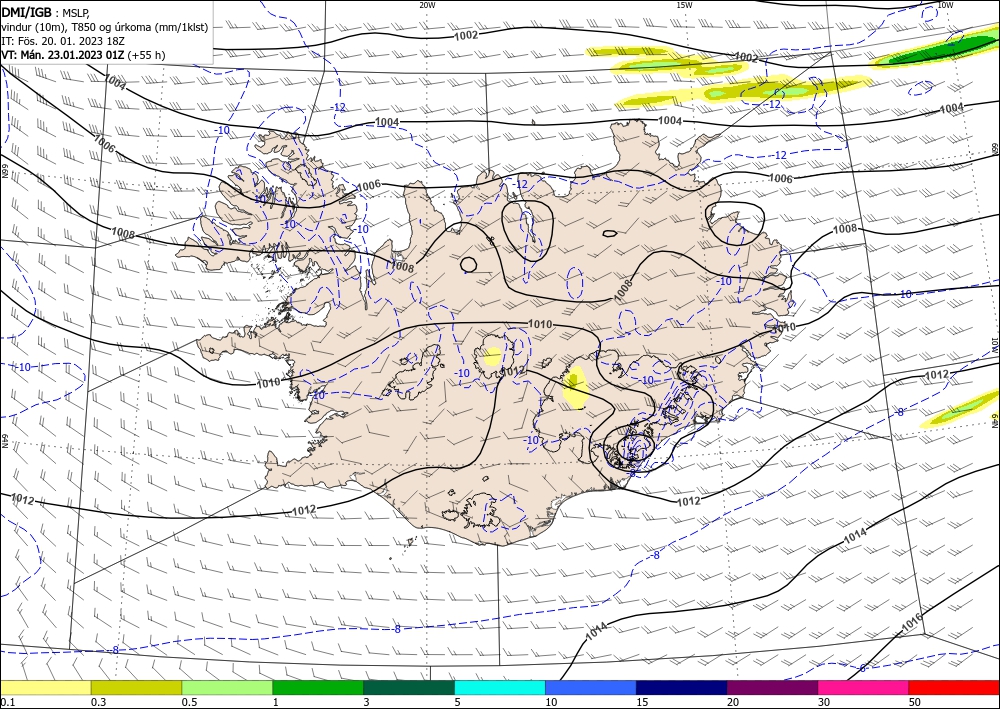Click the dark green precipitation band in top-right corner
The height and width of the screenshot is (709, 1000).
point(944,51)
